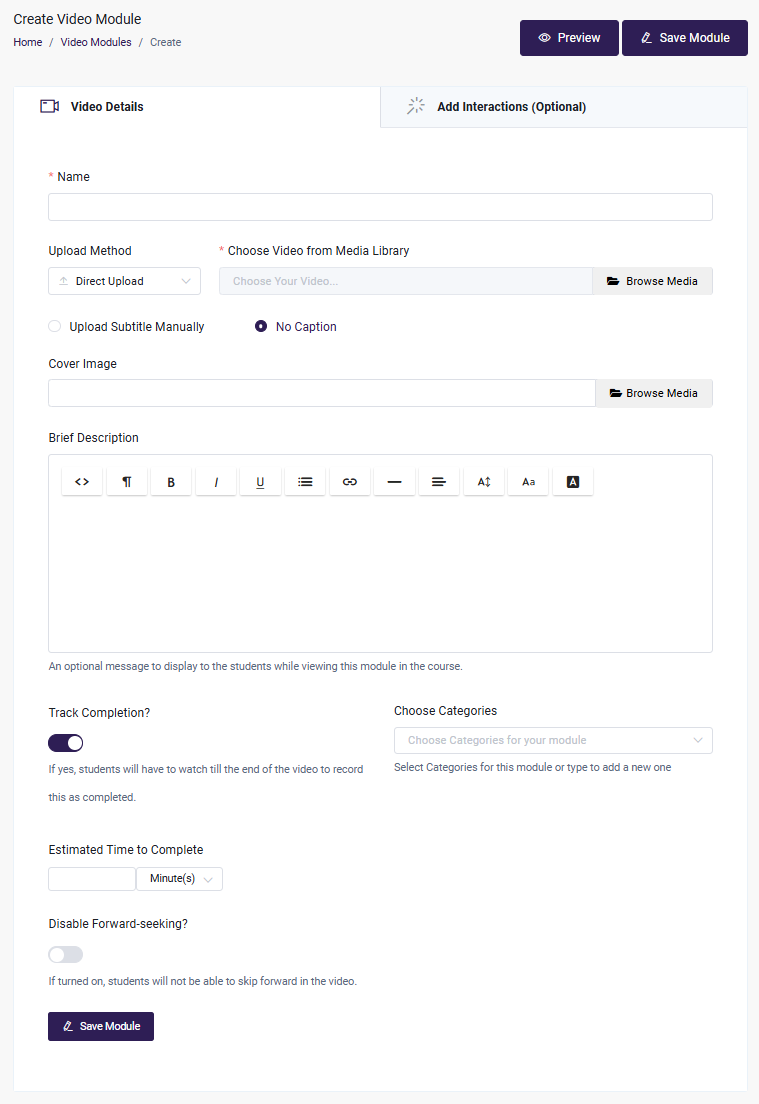Insert a horizontal rule line
The image size is (759, 1104).
394,482
